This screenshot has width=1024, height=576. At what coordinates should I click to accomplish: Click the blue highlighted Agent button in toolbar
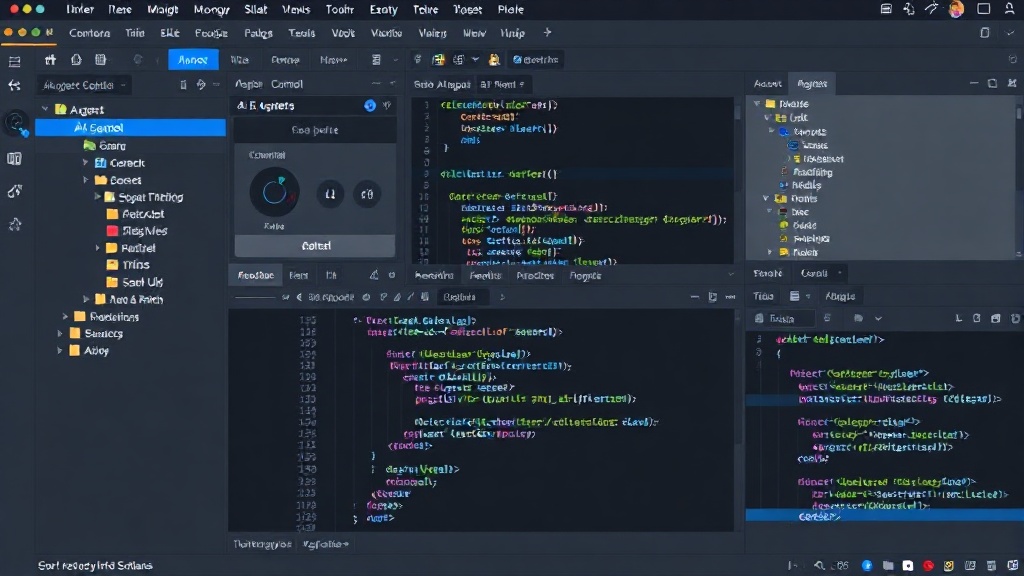(x=193, y=59)
